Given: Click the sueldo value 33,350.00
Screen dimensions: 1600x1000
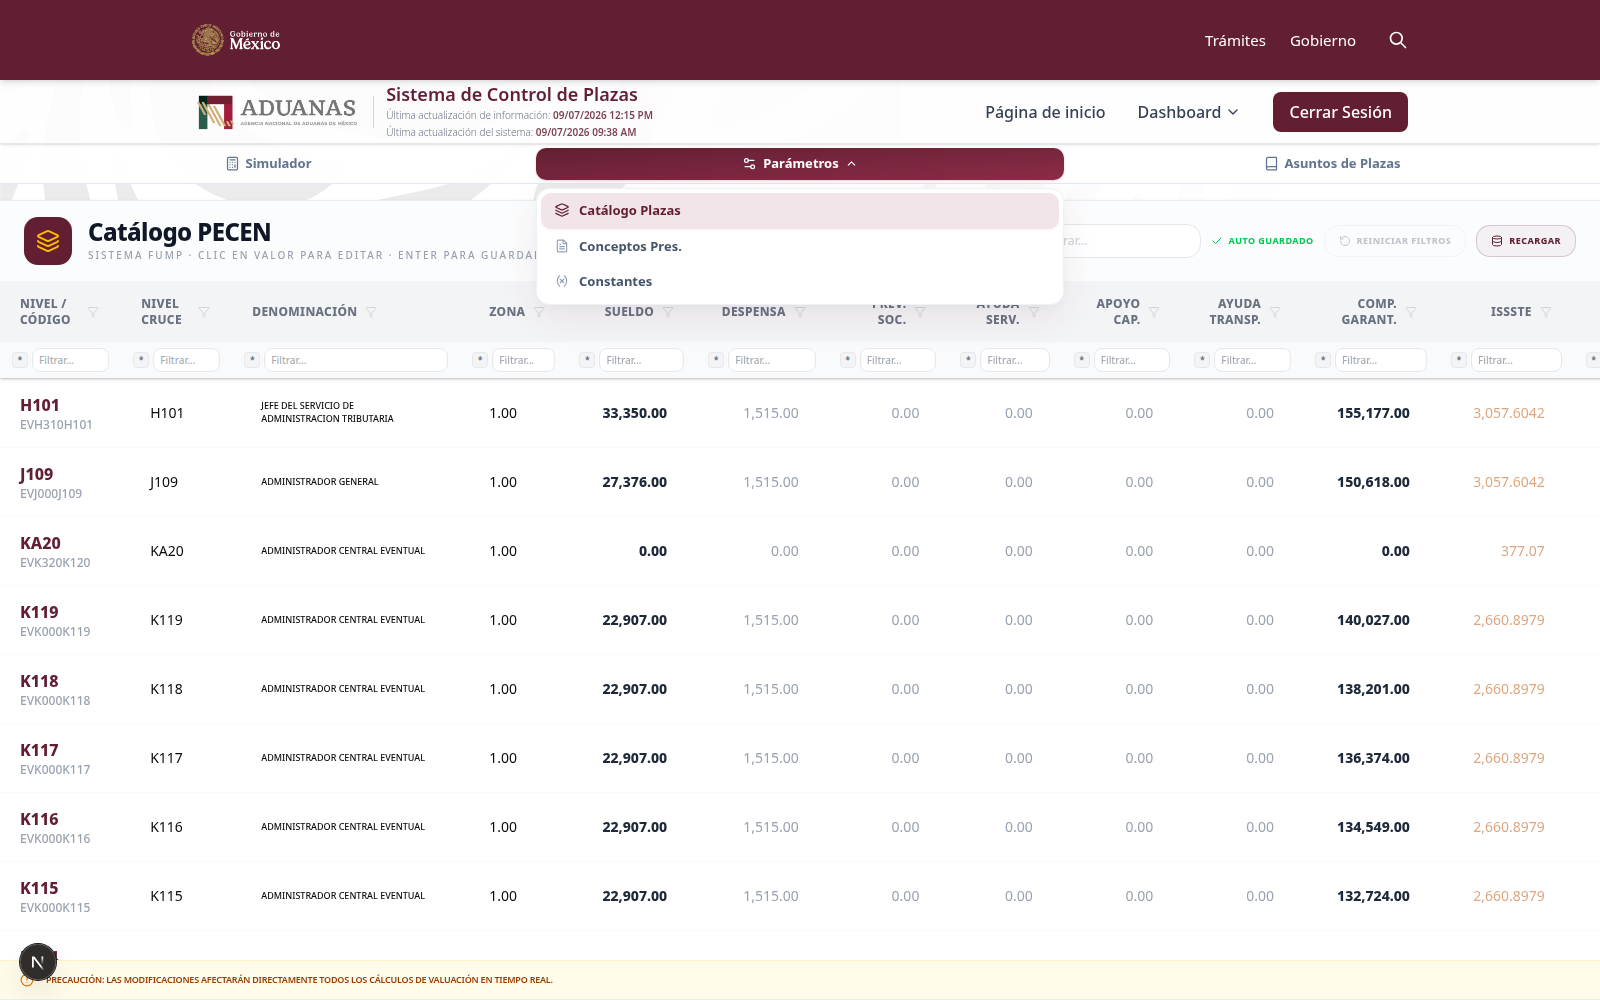Looking at the screenshot, I should tap(634, 413).
